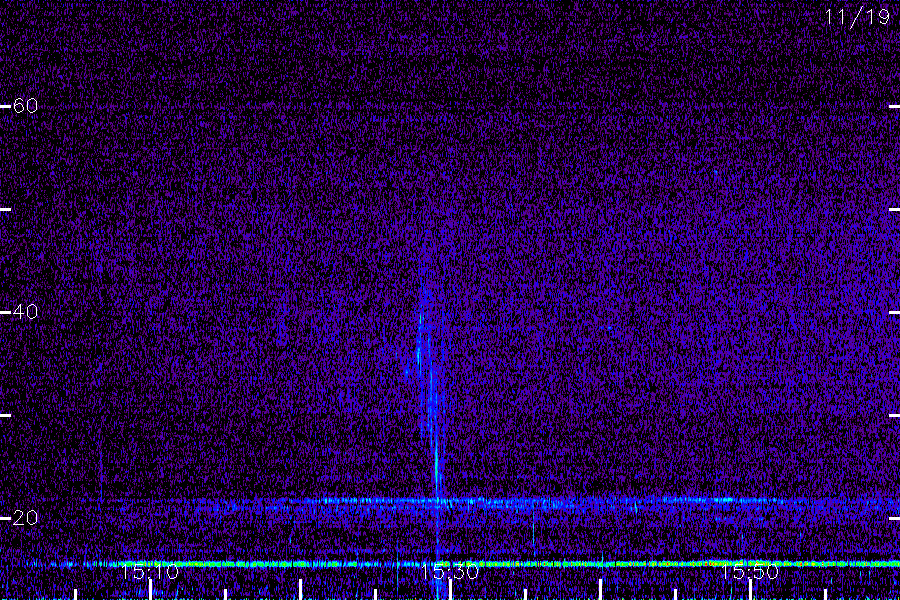This screenshot has height=600, width=900.
Task: Click the 60 frequency axis label
Action: [25, 106]
